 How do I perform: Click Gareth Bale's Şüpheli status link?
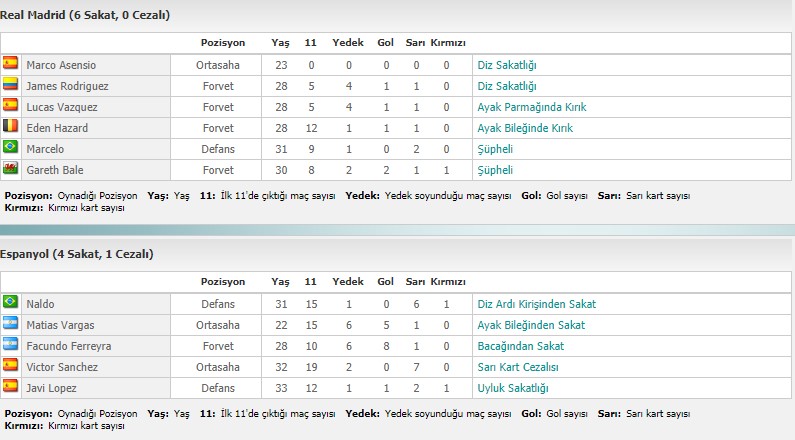[495, 170]
